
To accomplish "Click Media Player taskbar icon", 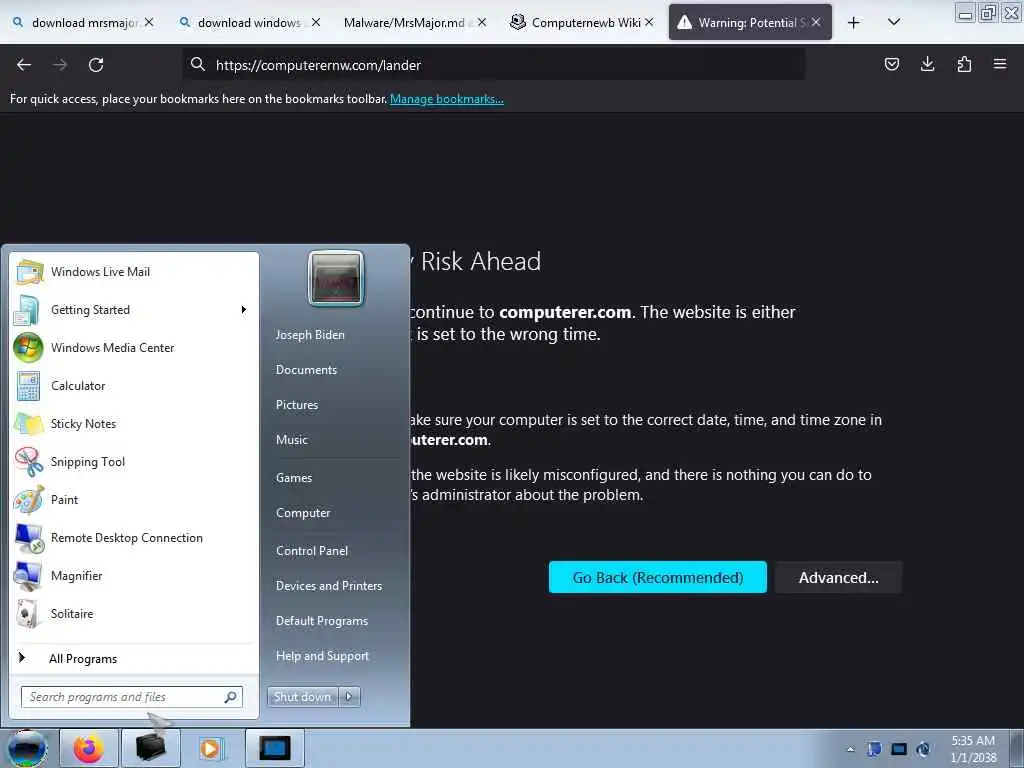I will pos(211,748).
